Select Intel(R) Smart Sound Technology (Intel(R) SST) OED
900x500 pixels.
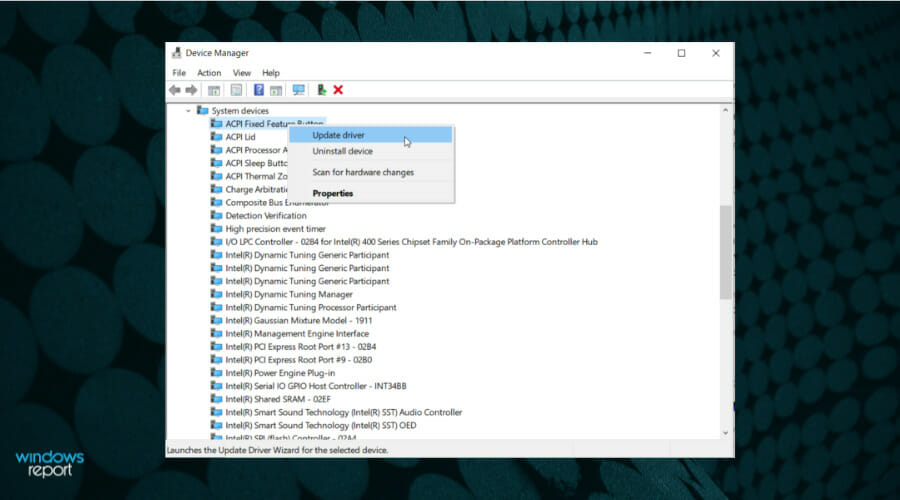(321, 425)
